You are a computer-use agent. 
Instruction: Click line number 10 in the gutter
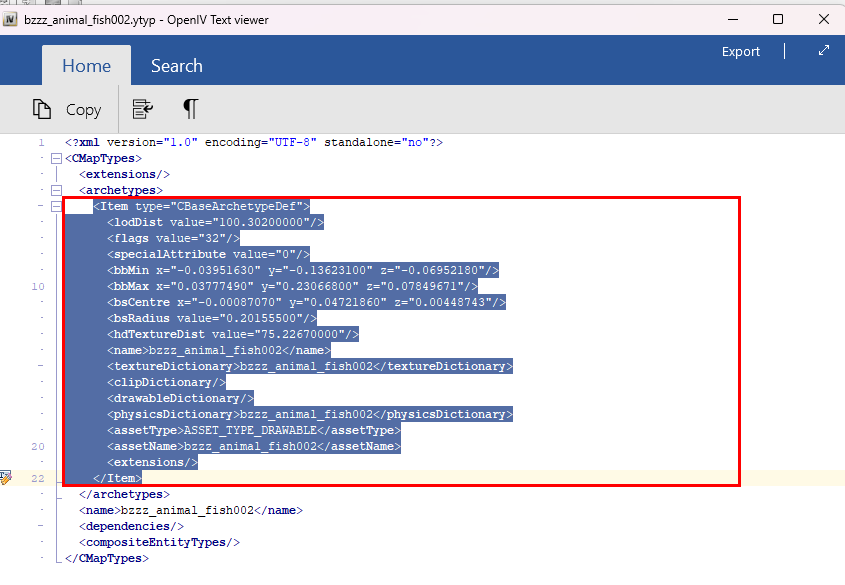tap(38, 286)
